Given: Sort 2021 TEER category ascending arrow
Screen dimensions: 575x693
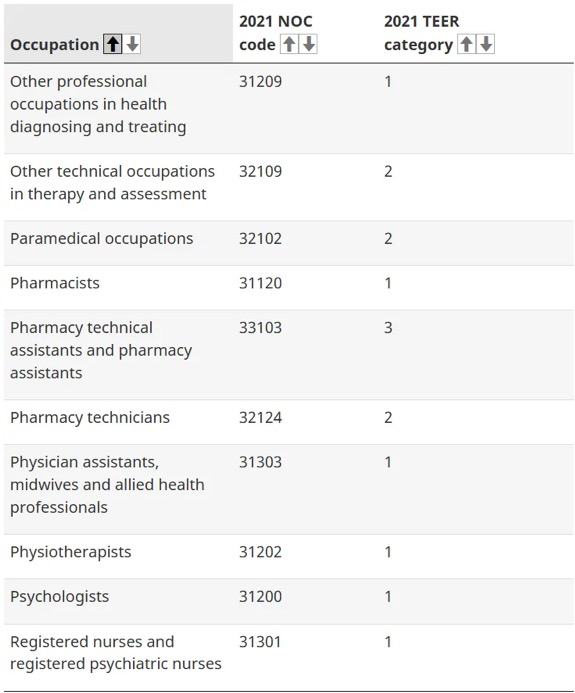Looking at the screenshot, I should [466, 44].
